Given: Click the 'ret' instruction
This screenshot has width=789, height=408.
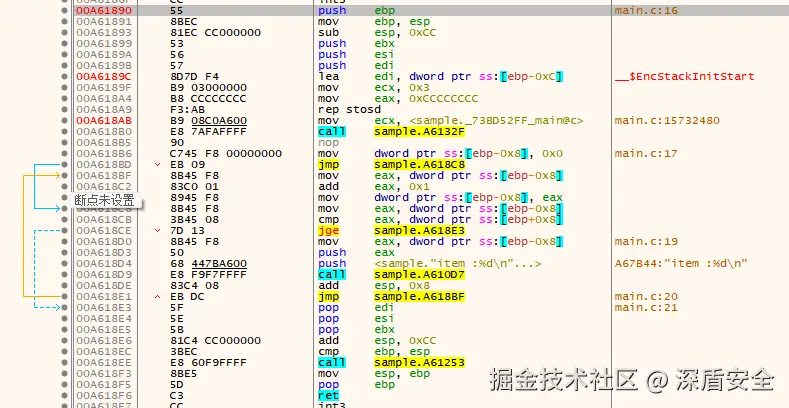Looking at the screenshot, I should point(328,395).
